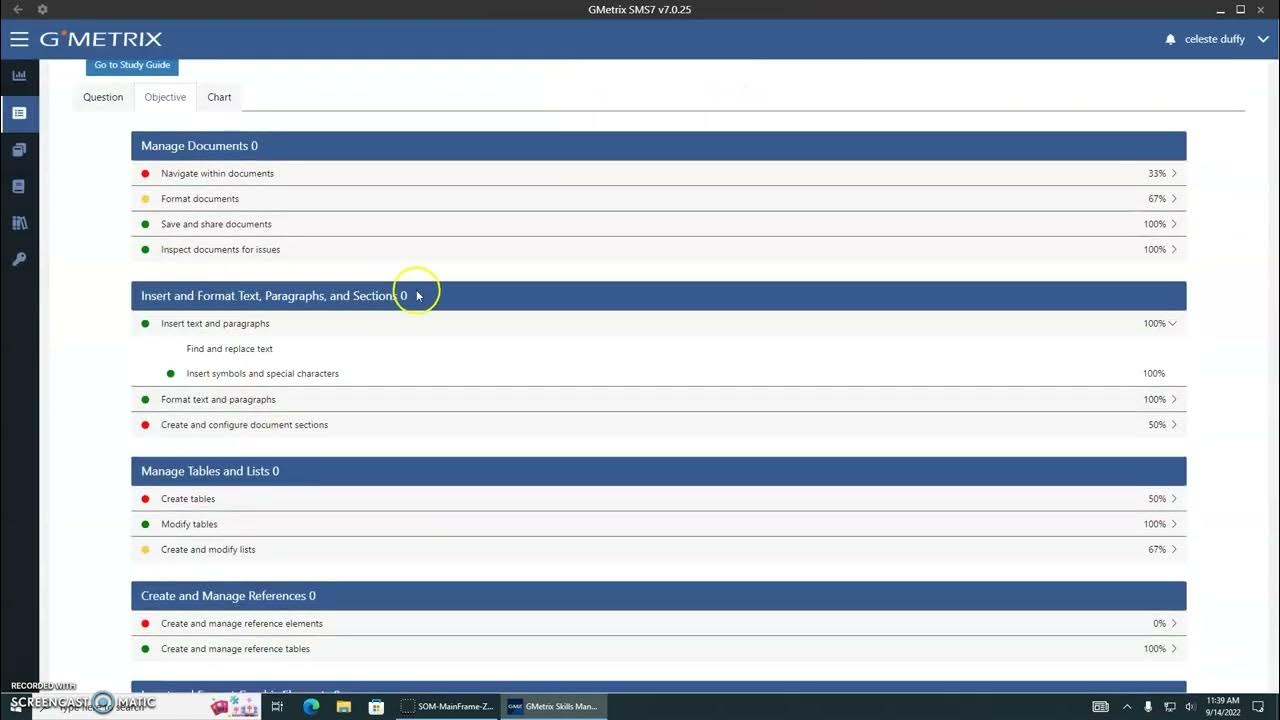Show hidden system tray icons
This screenshot has height=720, width=1280.
pyautogui.click(x=1127, y=706)
